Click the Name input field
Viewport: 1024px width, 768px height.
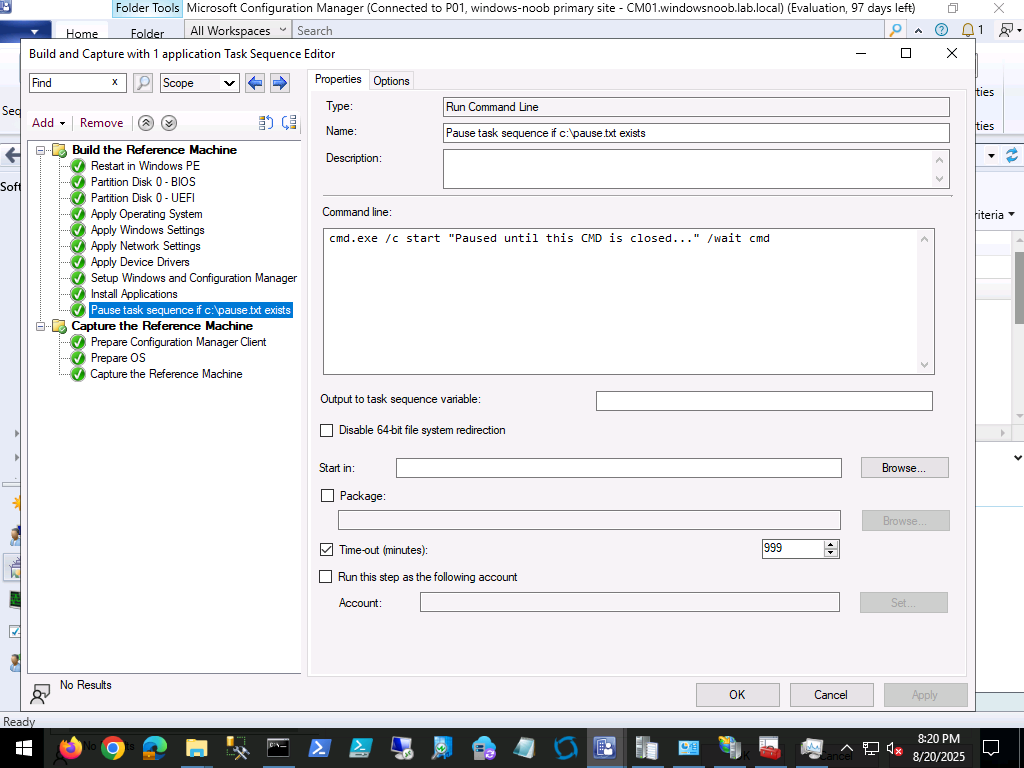pos(696,133)
